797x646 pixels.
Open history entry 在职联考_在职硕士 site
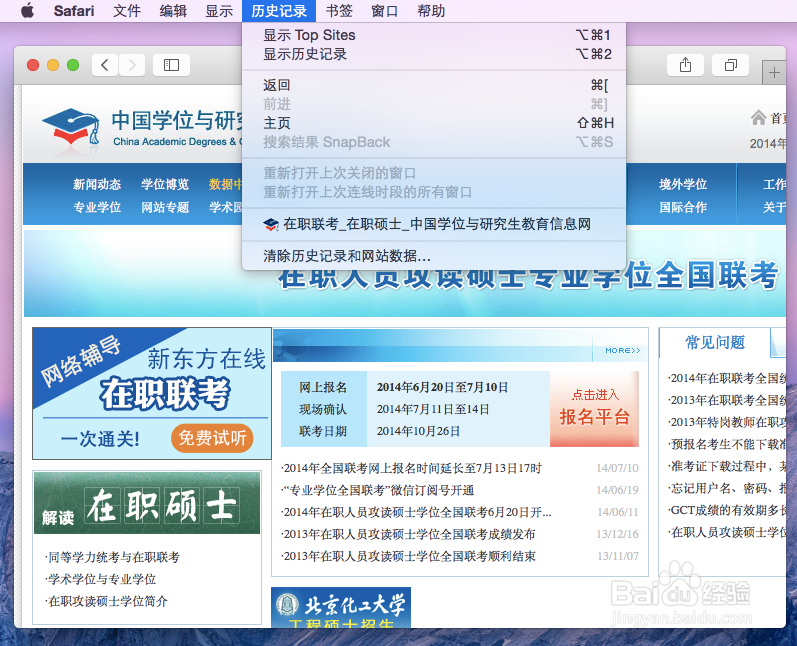(434, 224)
